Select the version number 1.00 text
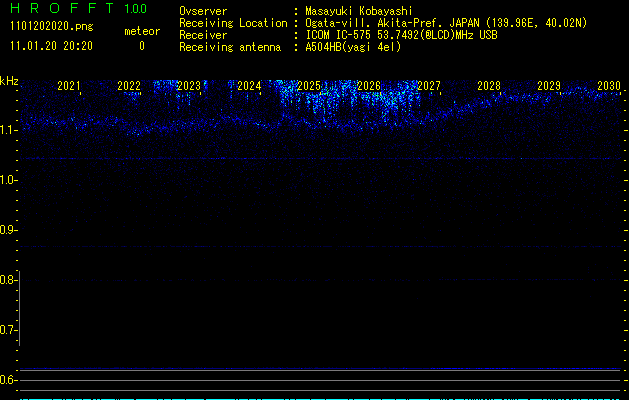Viewport: 629px width, 400px height. [x=136, y=8]
